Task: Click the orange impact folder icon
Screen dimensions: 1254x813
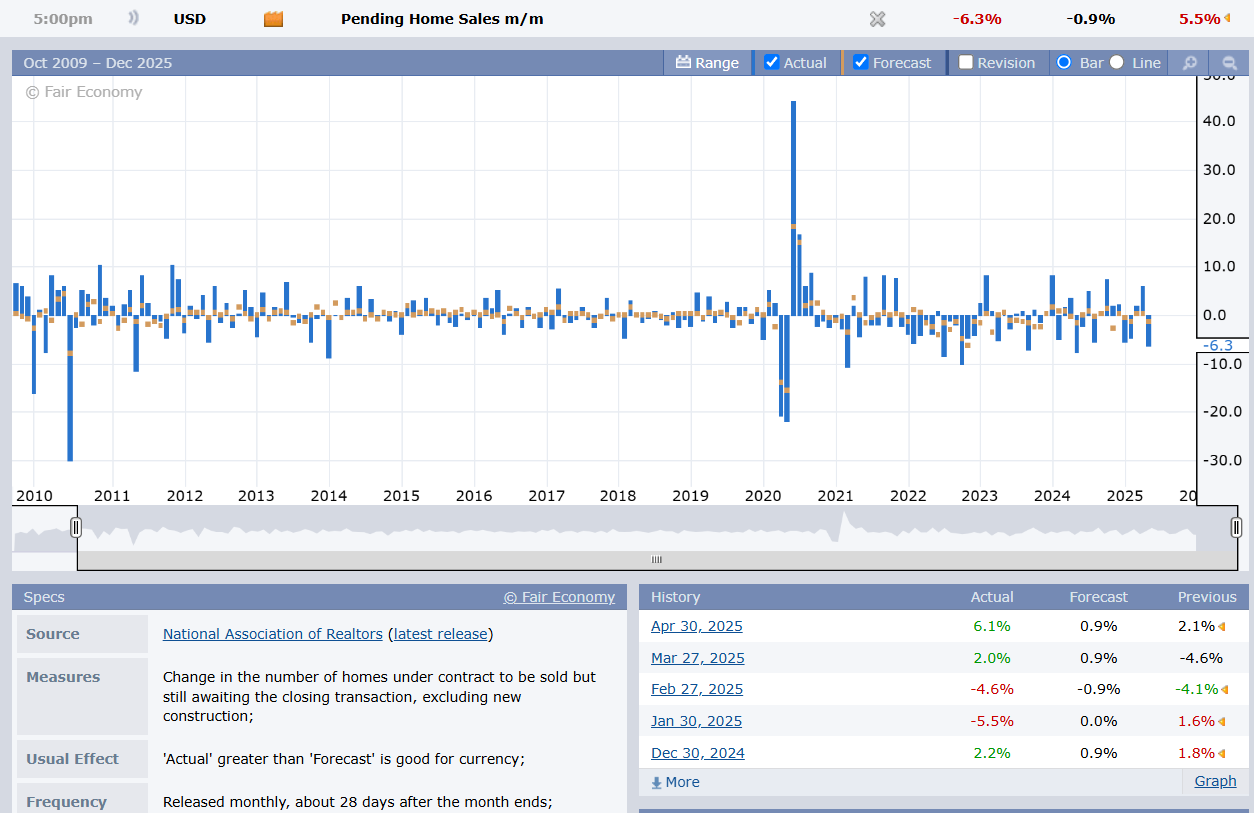Action: [273, 19]
